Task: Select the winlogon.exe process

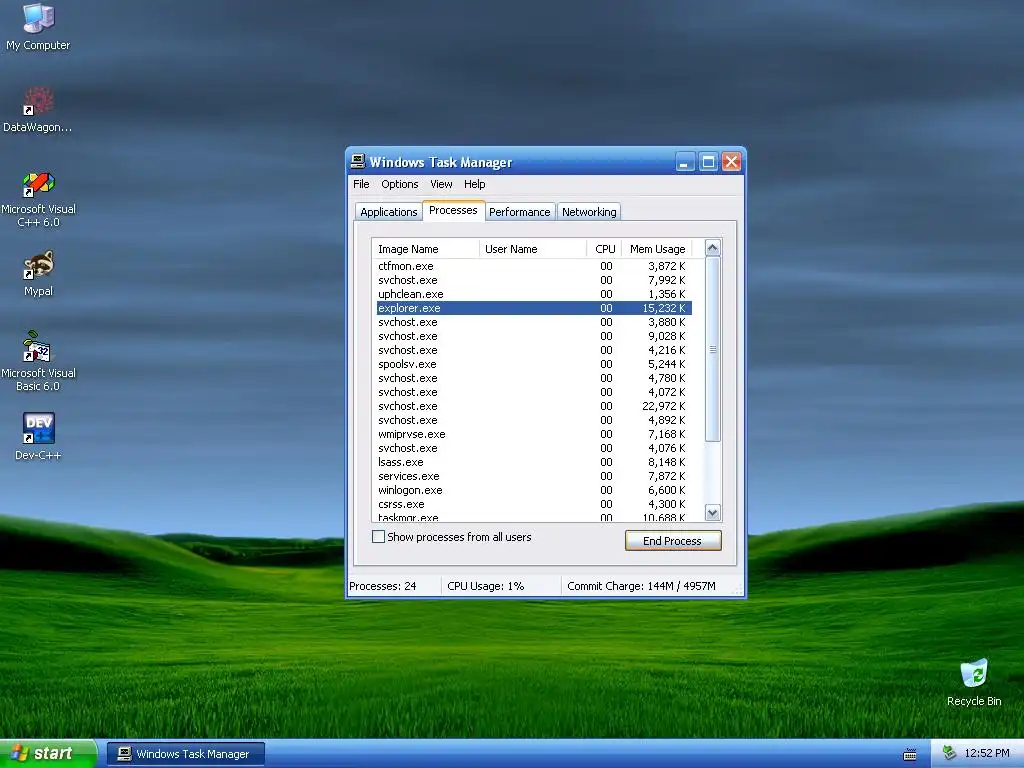Action: pos(534,490)
